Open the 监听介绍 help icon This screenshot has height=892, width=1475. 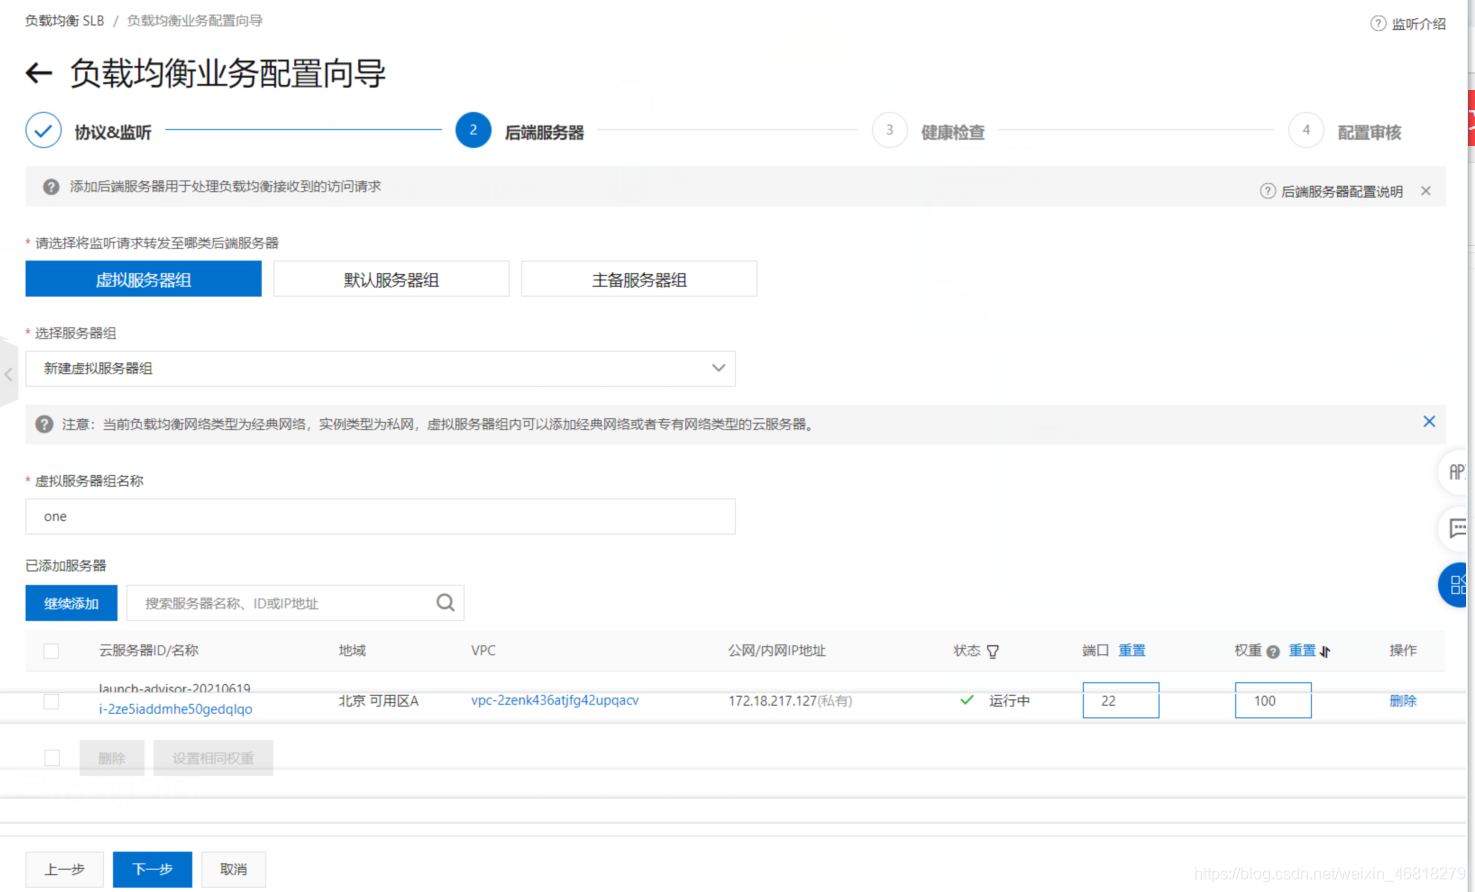1378,23
